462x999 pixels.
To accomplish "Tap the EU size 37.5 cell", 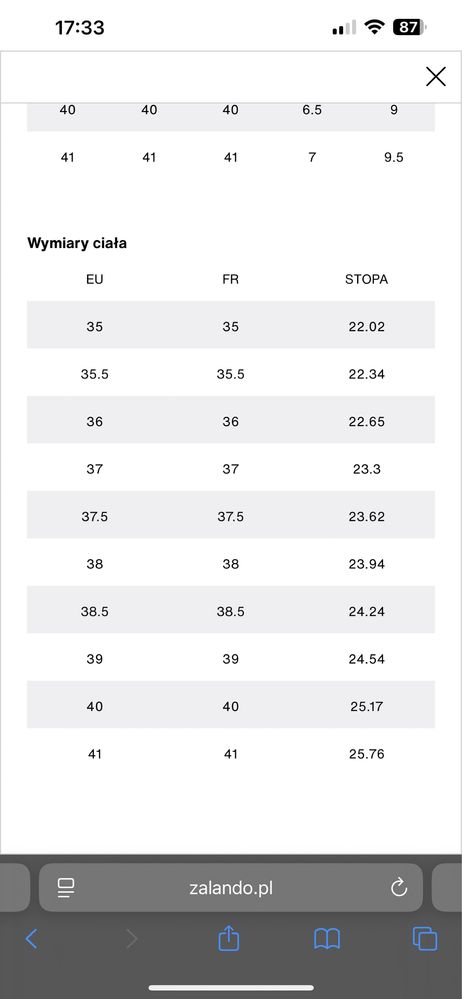I will [x=94, y=516].
